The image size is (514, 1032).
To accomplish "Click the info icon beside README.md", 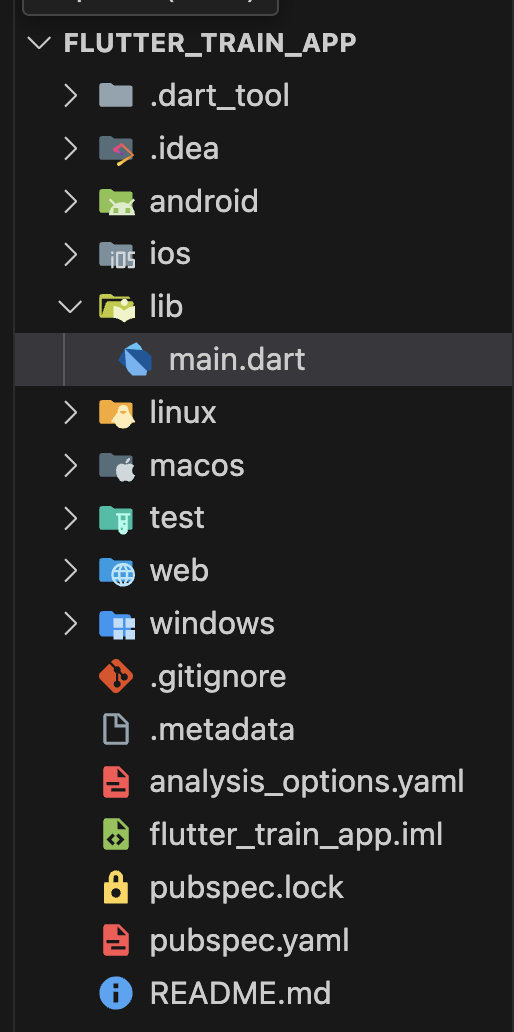I will click(x=116, y=993).
